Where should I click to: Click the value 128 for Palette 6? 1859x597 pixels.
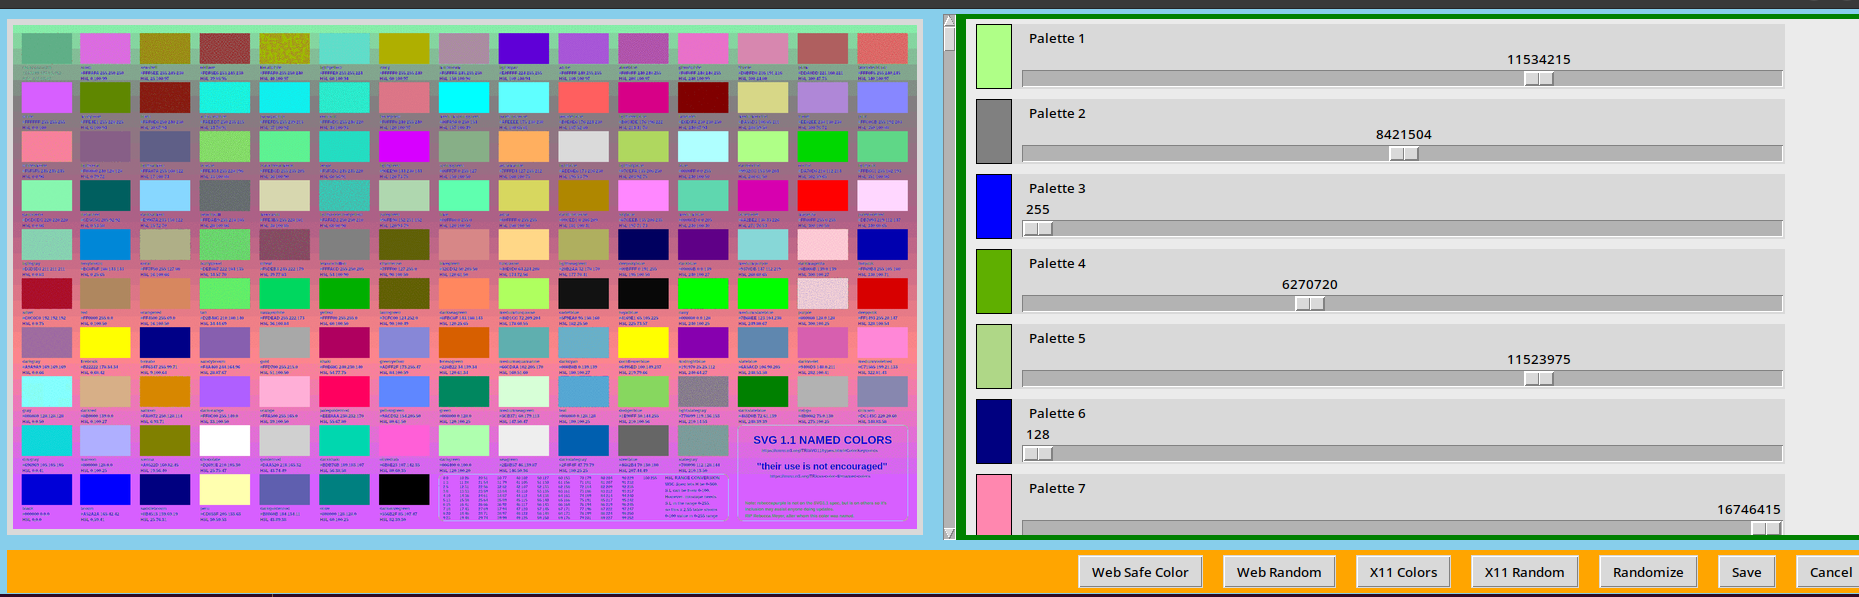click(1038, 435)
